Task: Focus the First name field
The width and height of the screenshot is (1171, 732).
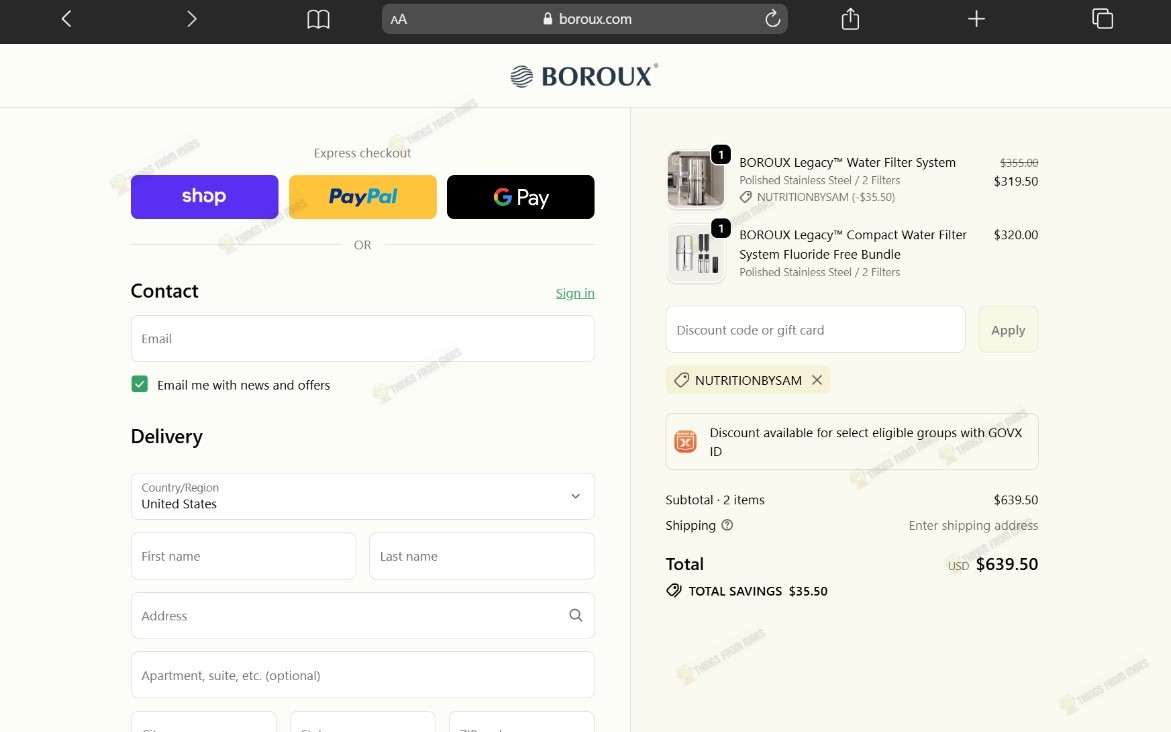Action: [243, 556]
